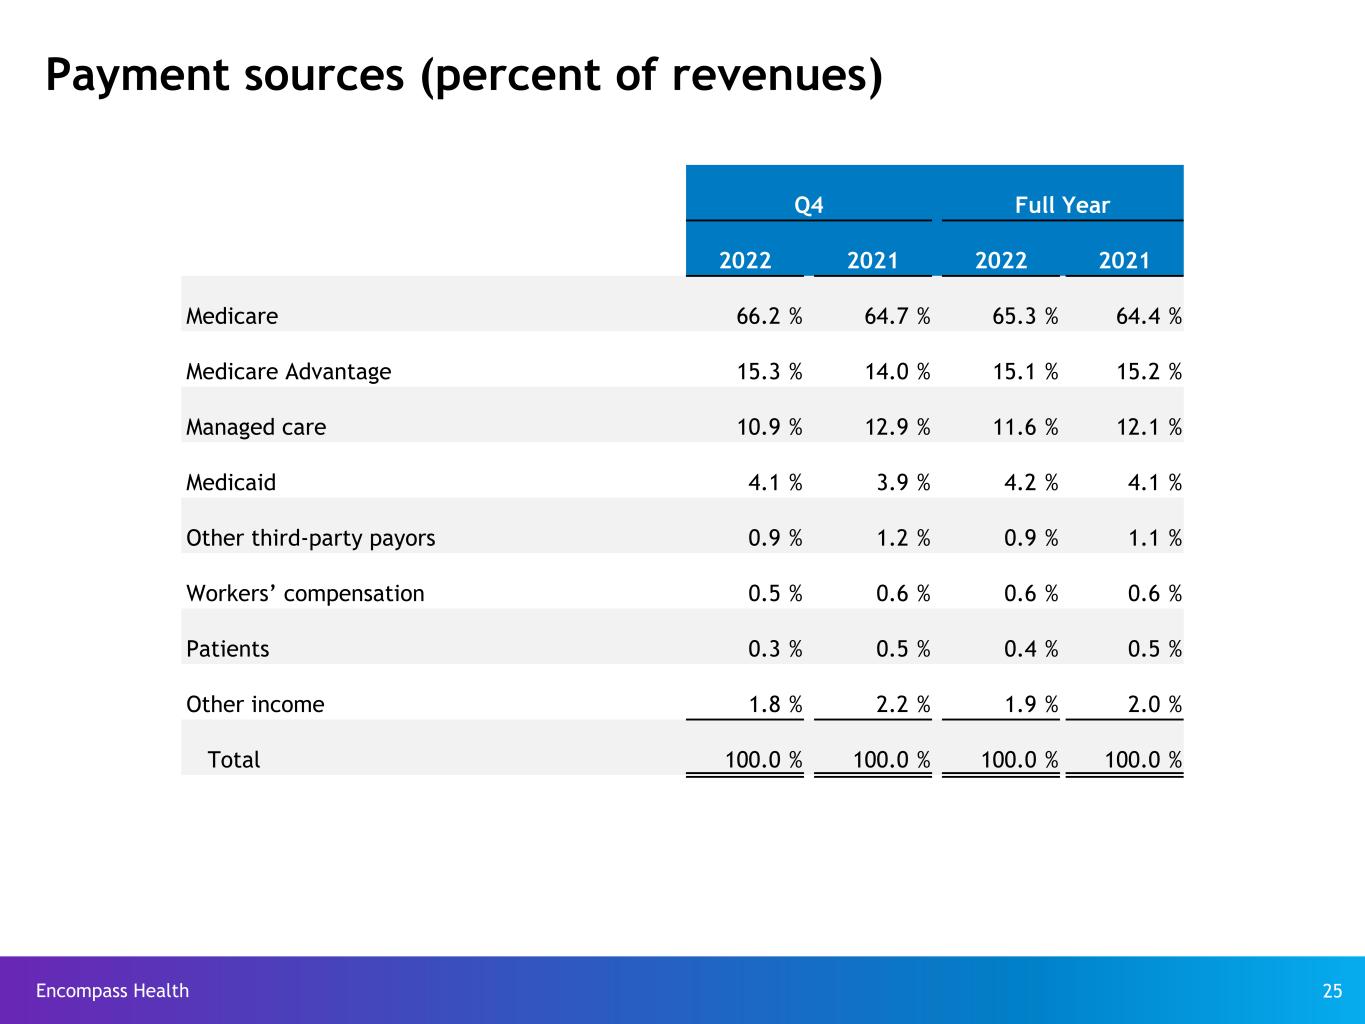Click the 1.8 % Other income value

click(x=775, y=705)
